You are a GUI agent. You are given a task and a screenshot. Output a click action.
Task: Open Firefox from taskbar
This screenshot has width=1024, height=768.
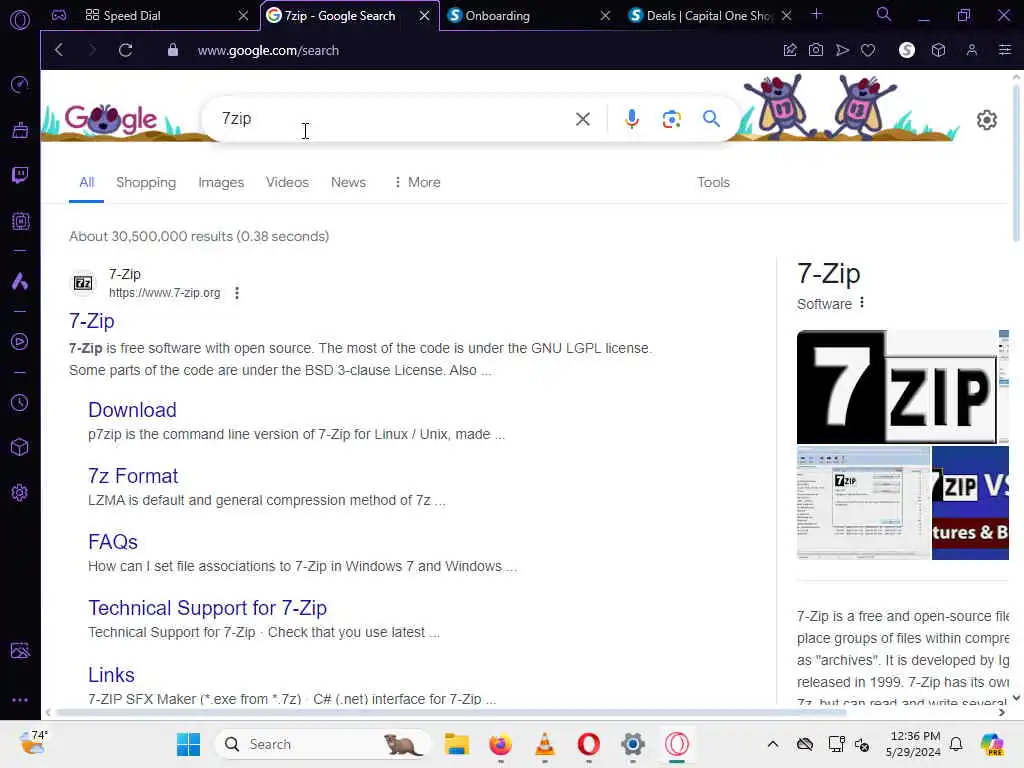(501, 744)
